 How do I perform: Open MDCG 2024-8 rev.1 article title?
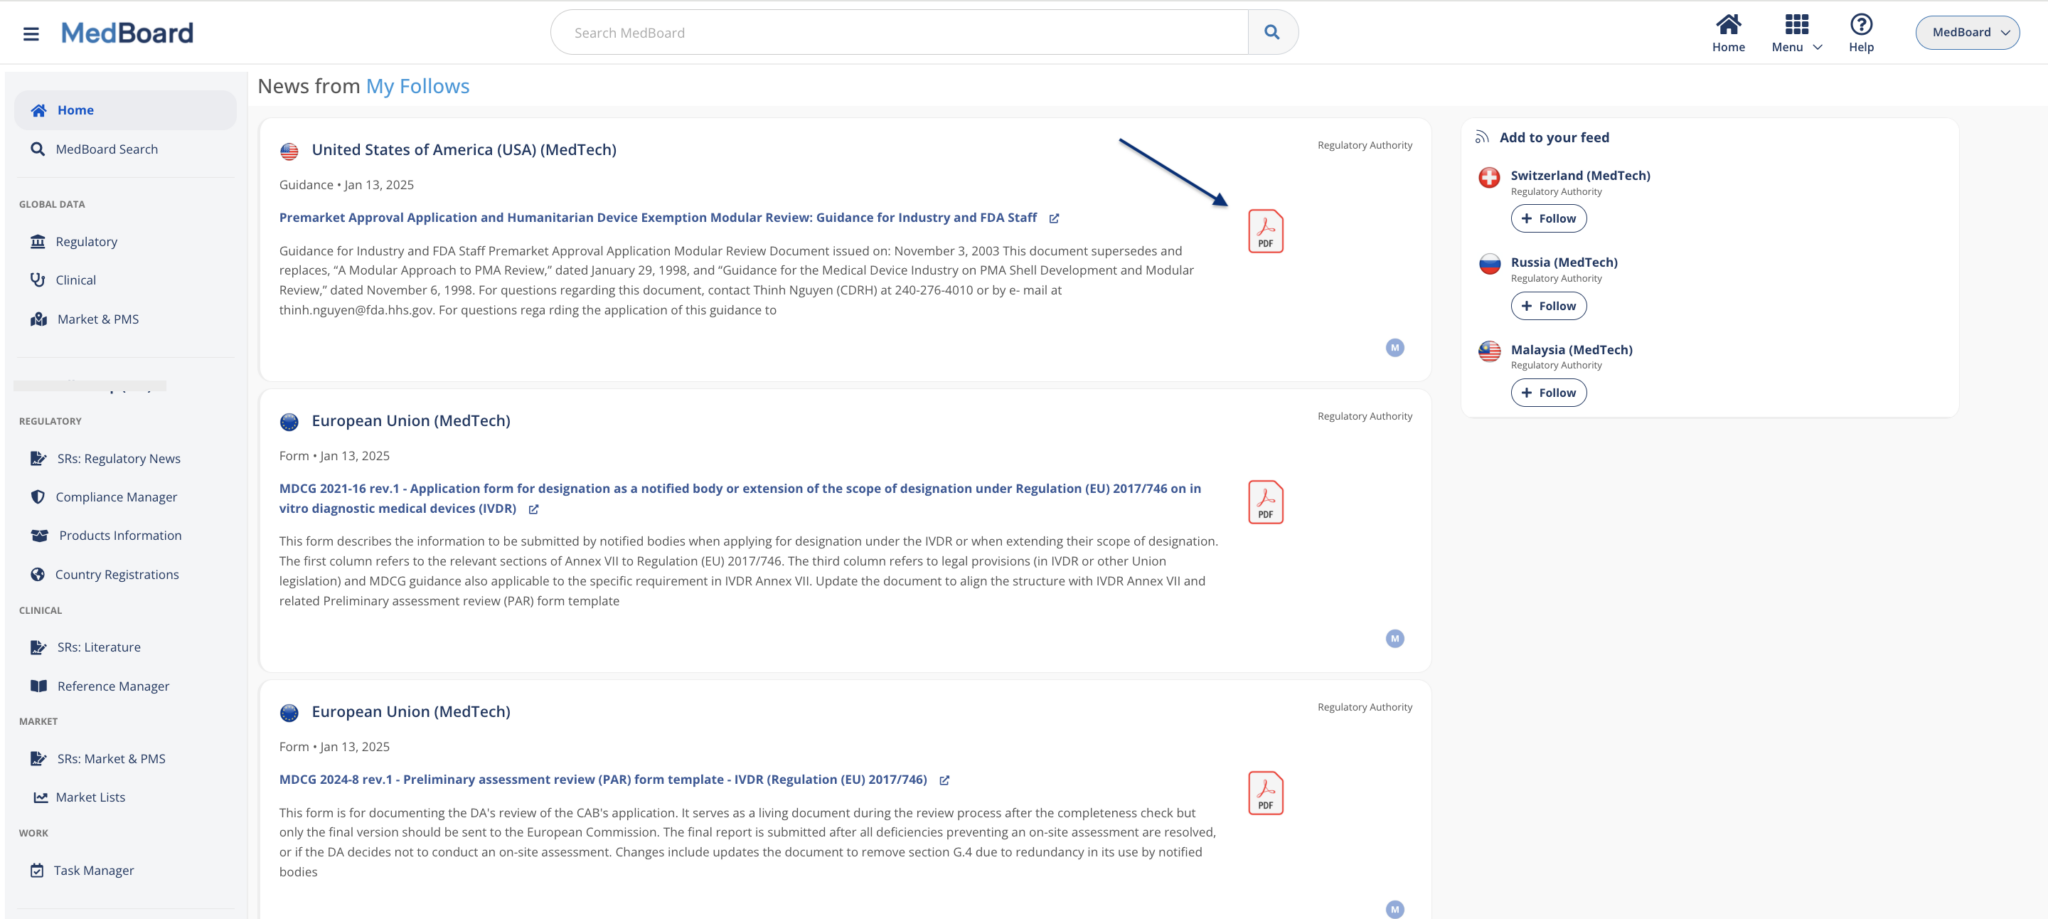point(602,780)
